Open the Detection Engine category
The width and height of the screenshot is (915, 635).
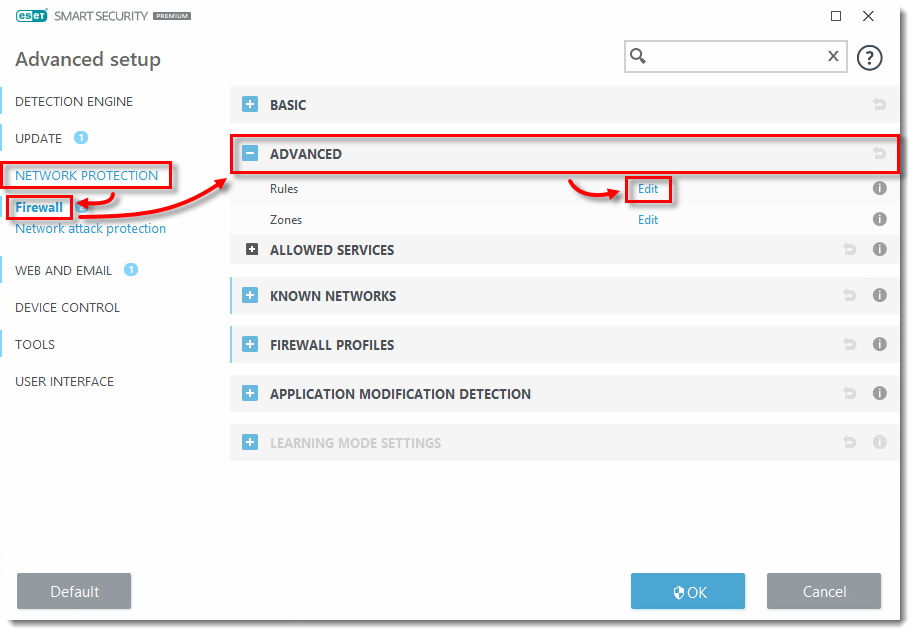tap(74, 101)
